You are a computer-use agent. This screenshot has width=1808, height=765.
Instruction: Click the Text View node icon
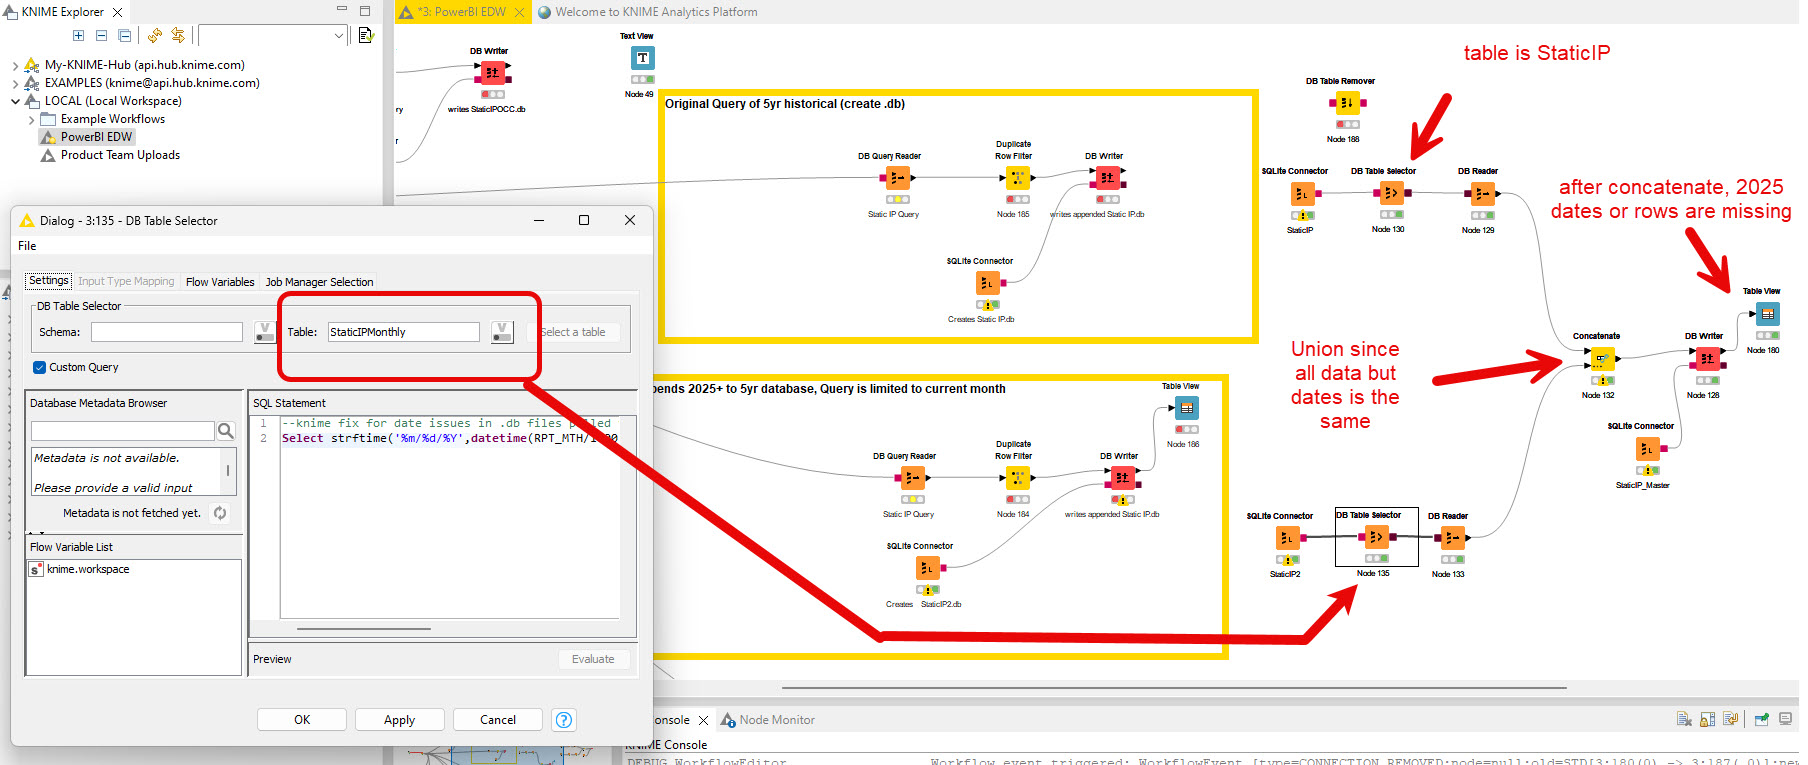click(642, 58)
